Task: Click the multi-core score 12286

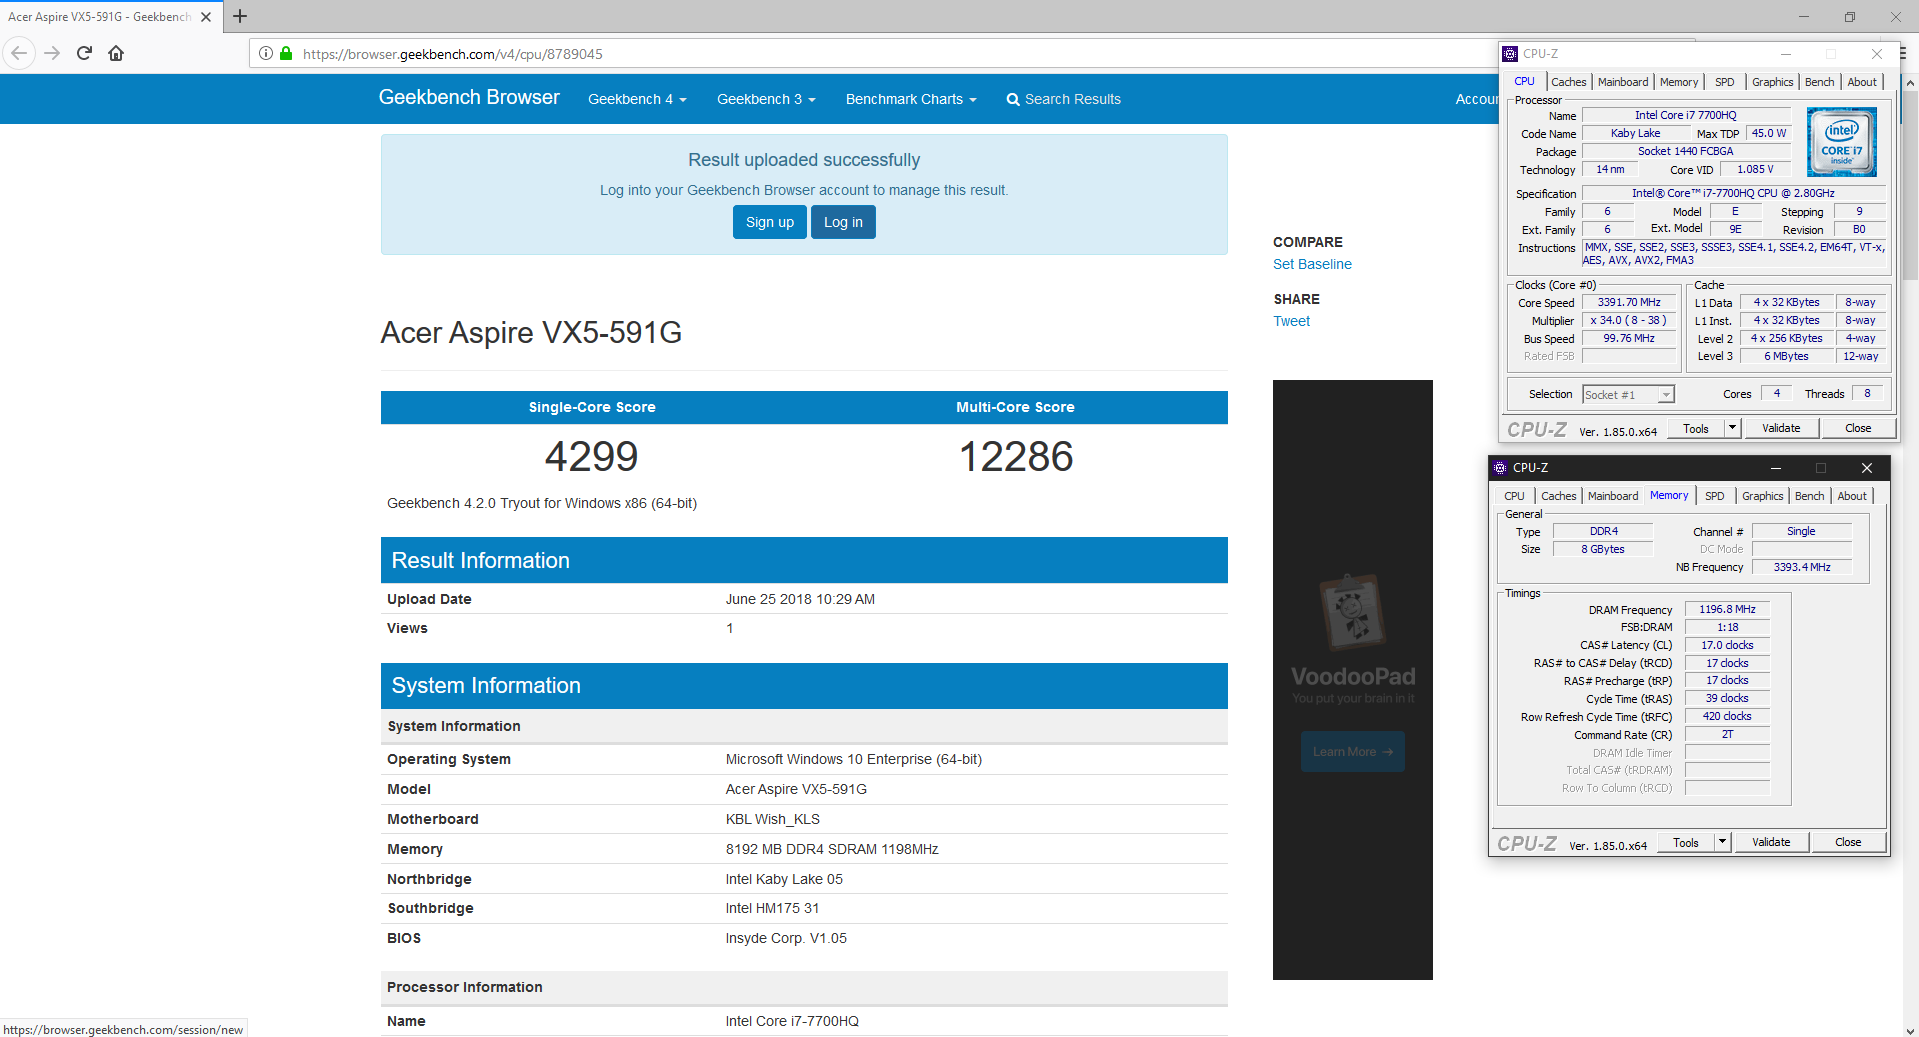Action: pos(1015,457)
